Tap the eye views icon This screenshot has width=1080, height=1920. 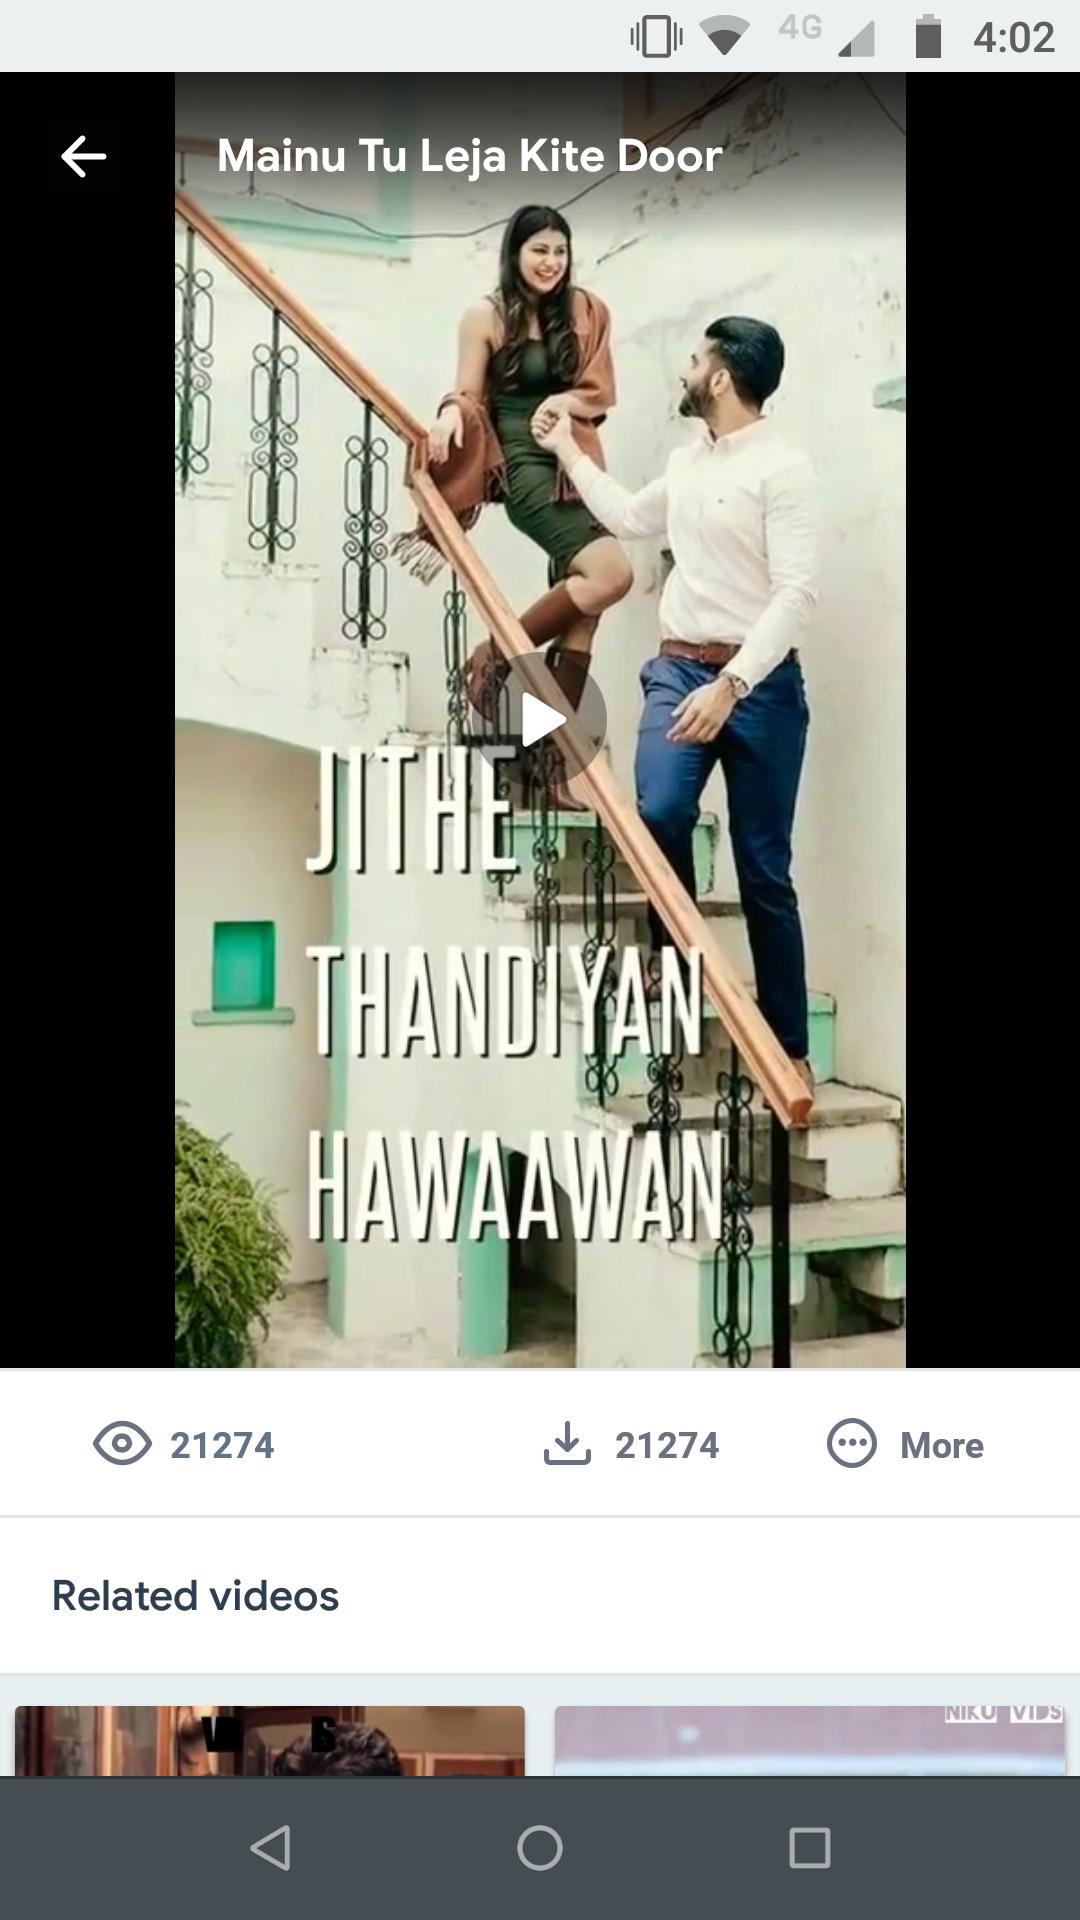click(122, 1444)
